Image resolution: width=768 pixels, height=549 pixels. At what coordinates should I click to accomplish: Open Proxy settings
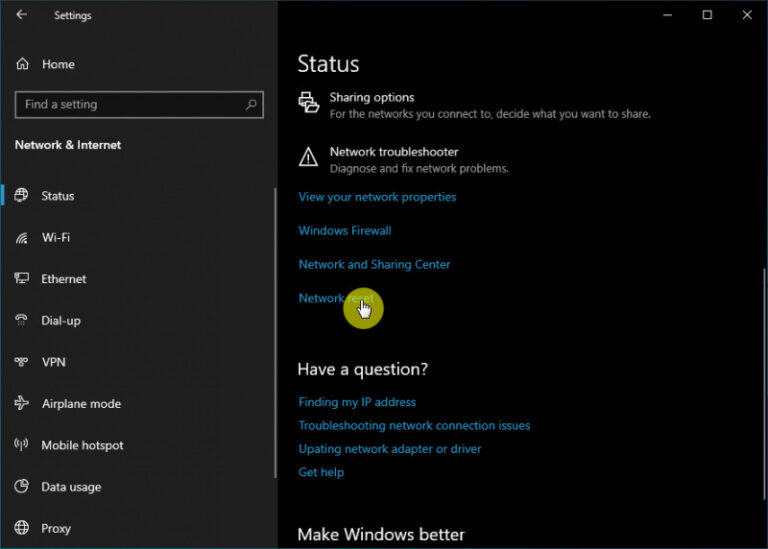(x=56, y=528)
